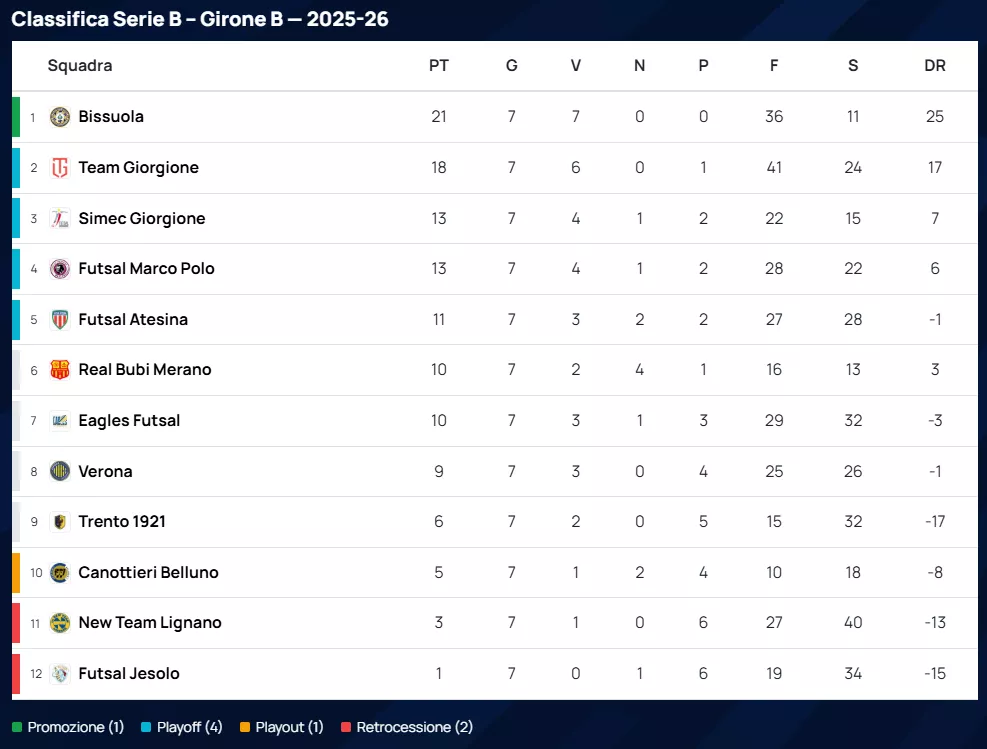Click the Futsal Atesina shield icon
This screenshot has height=749, width=987.
[60, 320]
